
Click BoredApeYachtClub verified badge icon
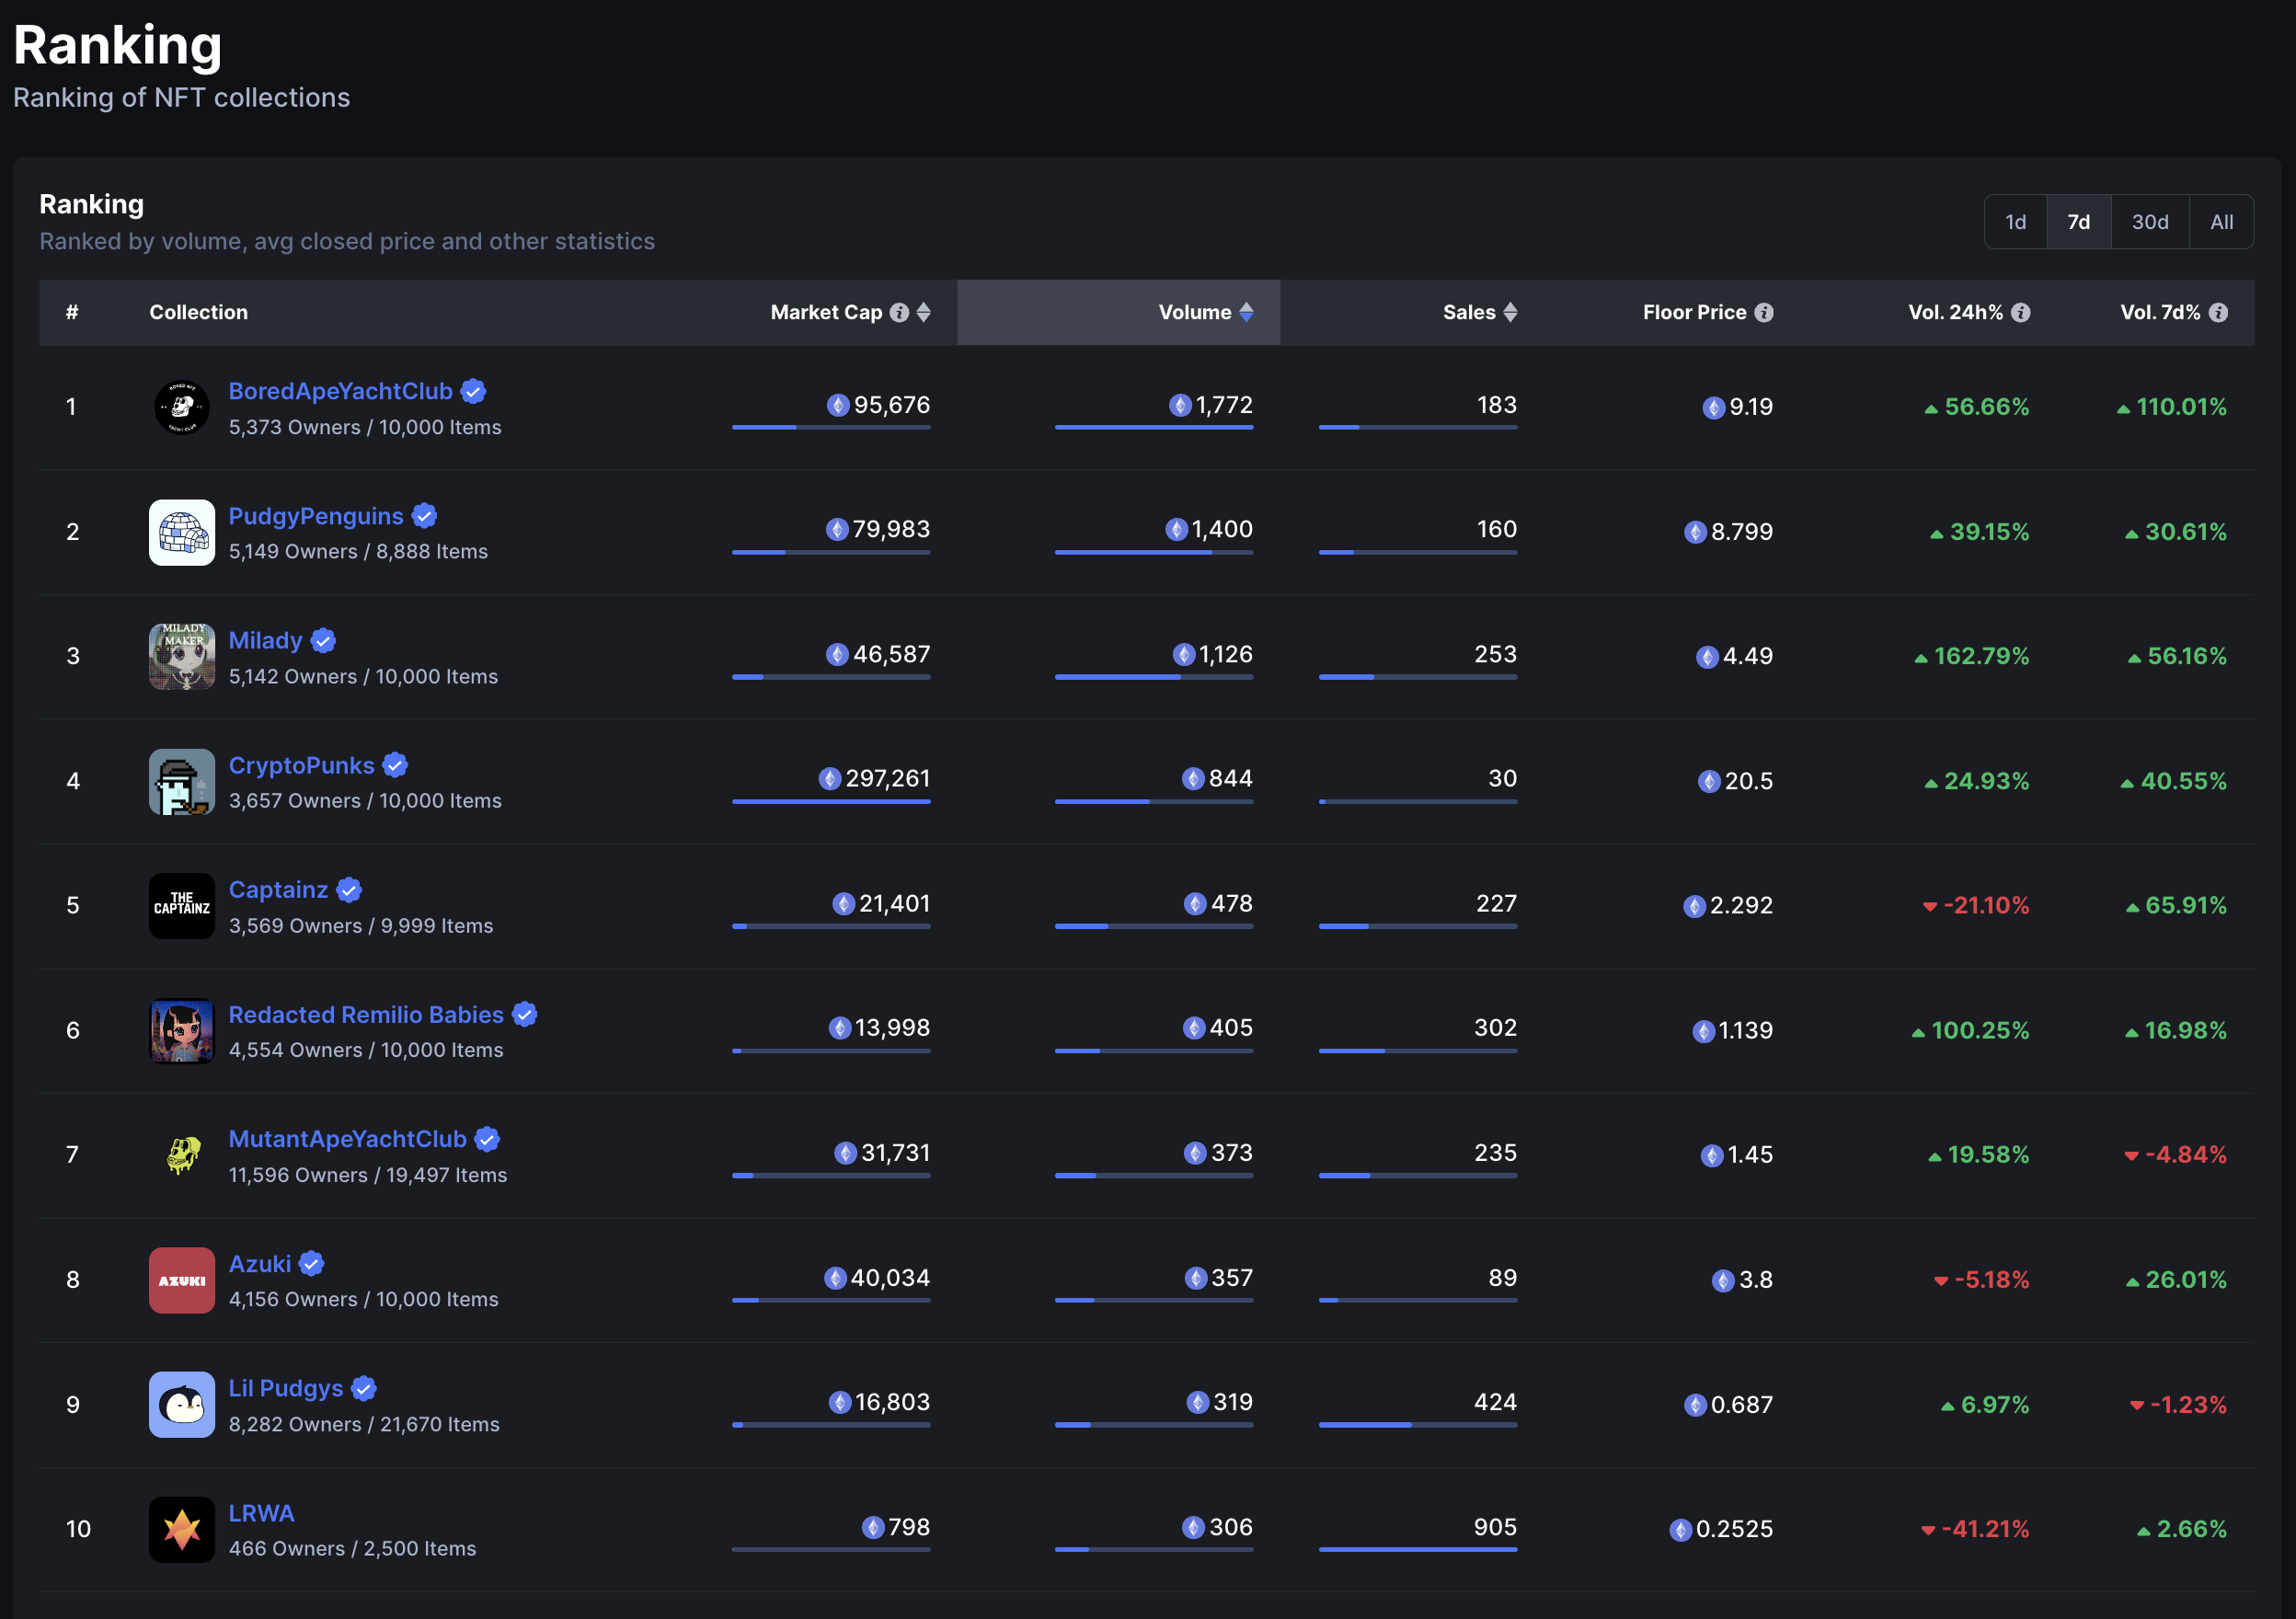[x=474, y=392]
